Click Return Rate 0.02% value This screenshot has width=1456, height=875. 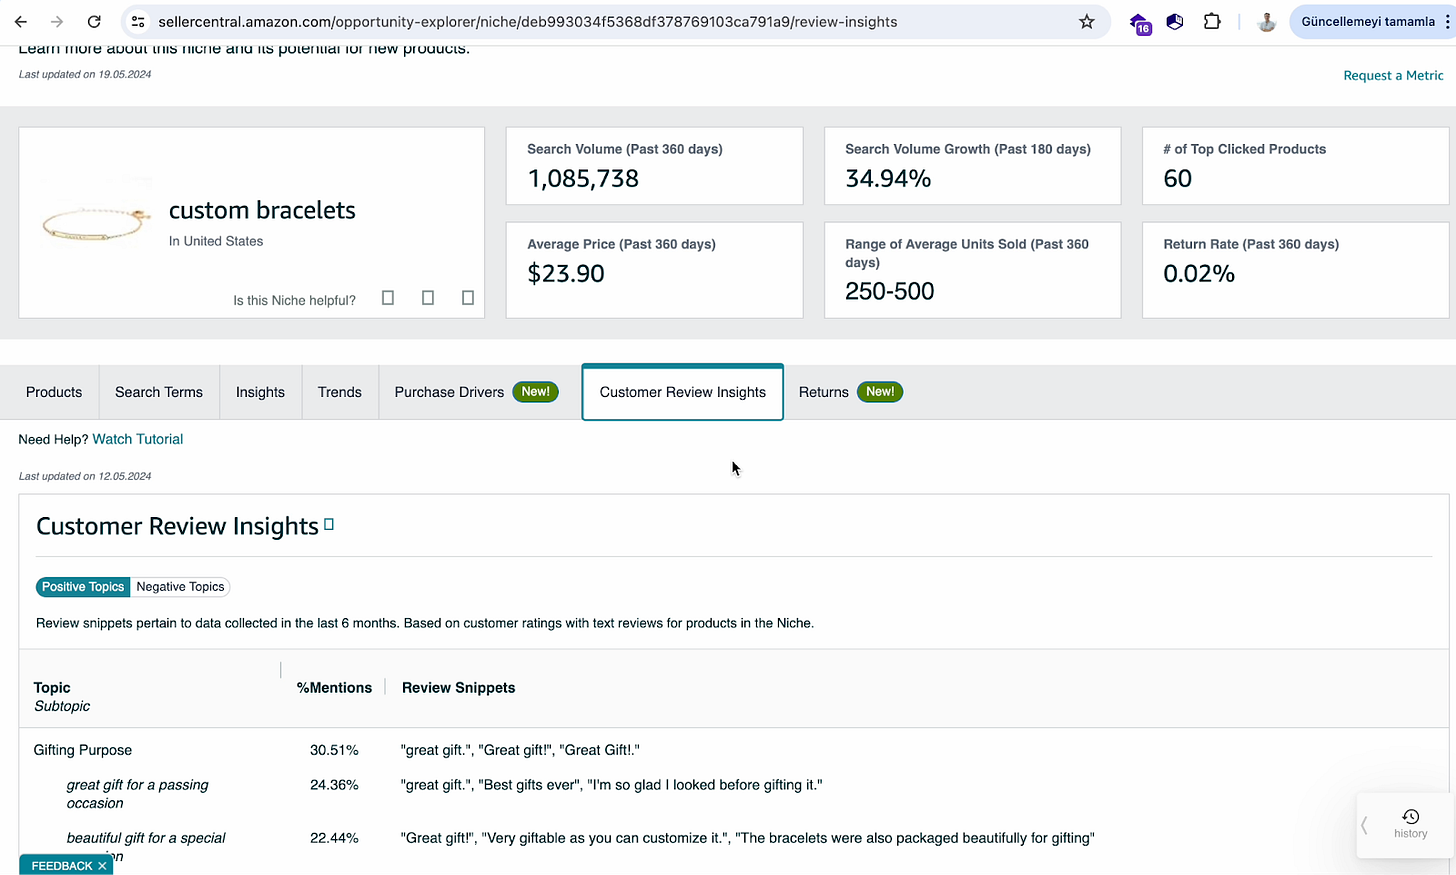tap(1199, 274)
